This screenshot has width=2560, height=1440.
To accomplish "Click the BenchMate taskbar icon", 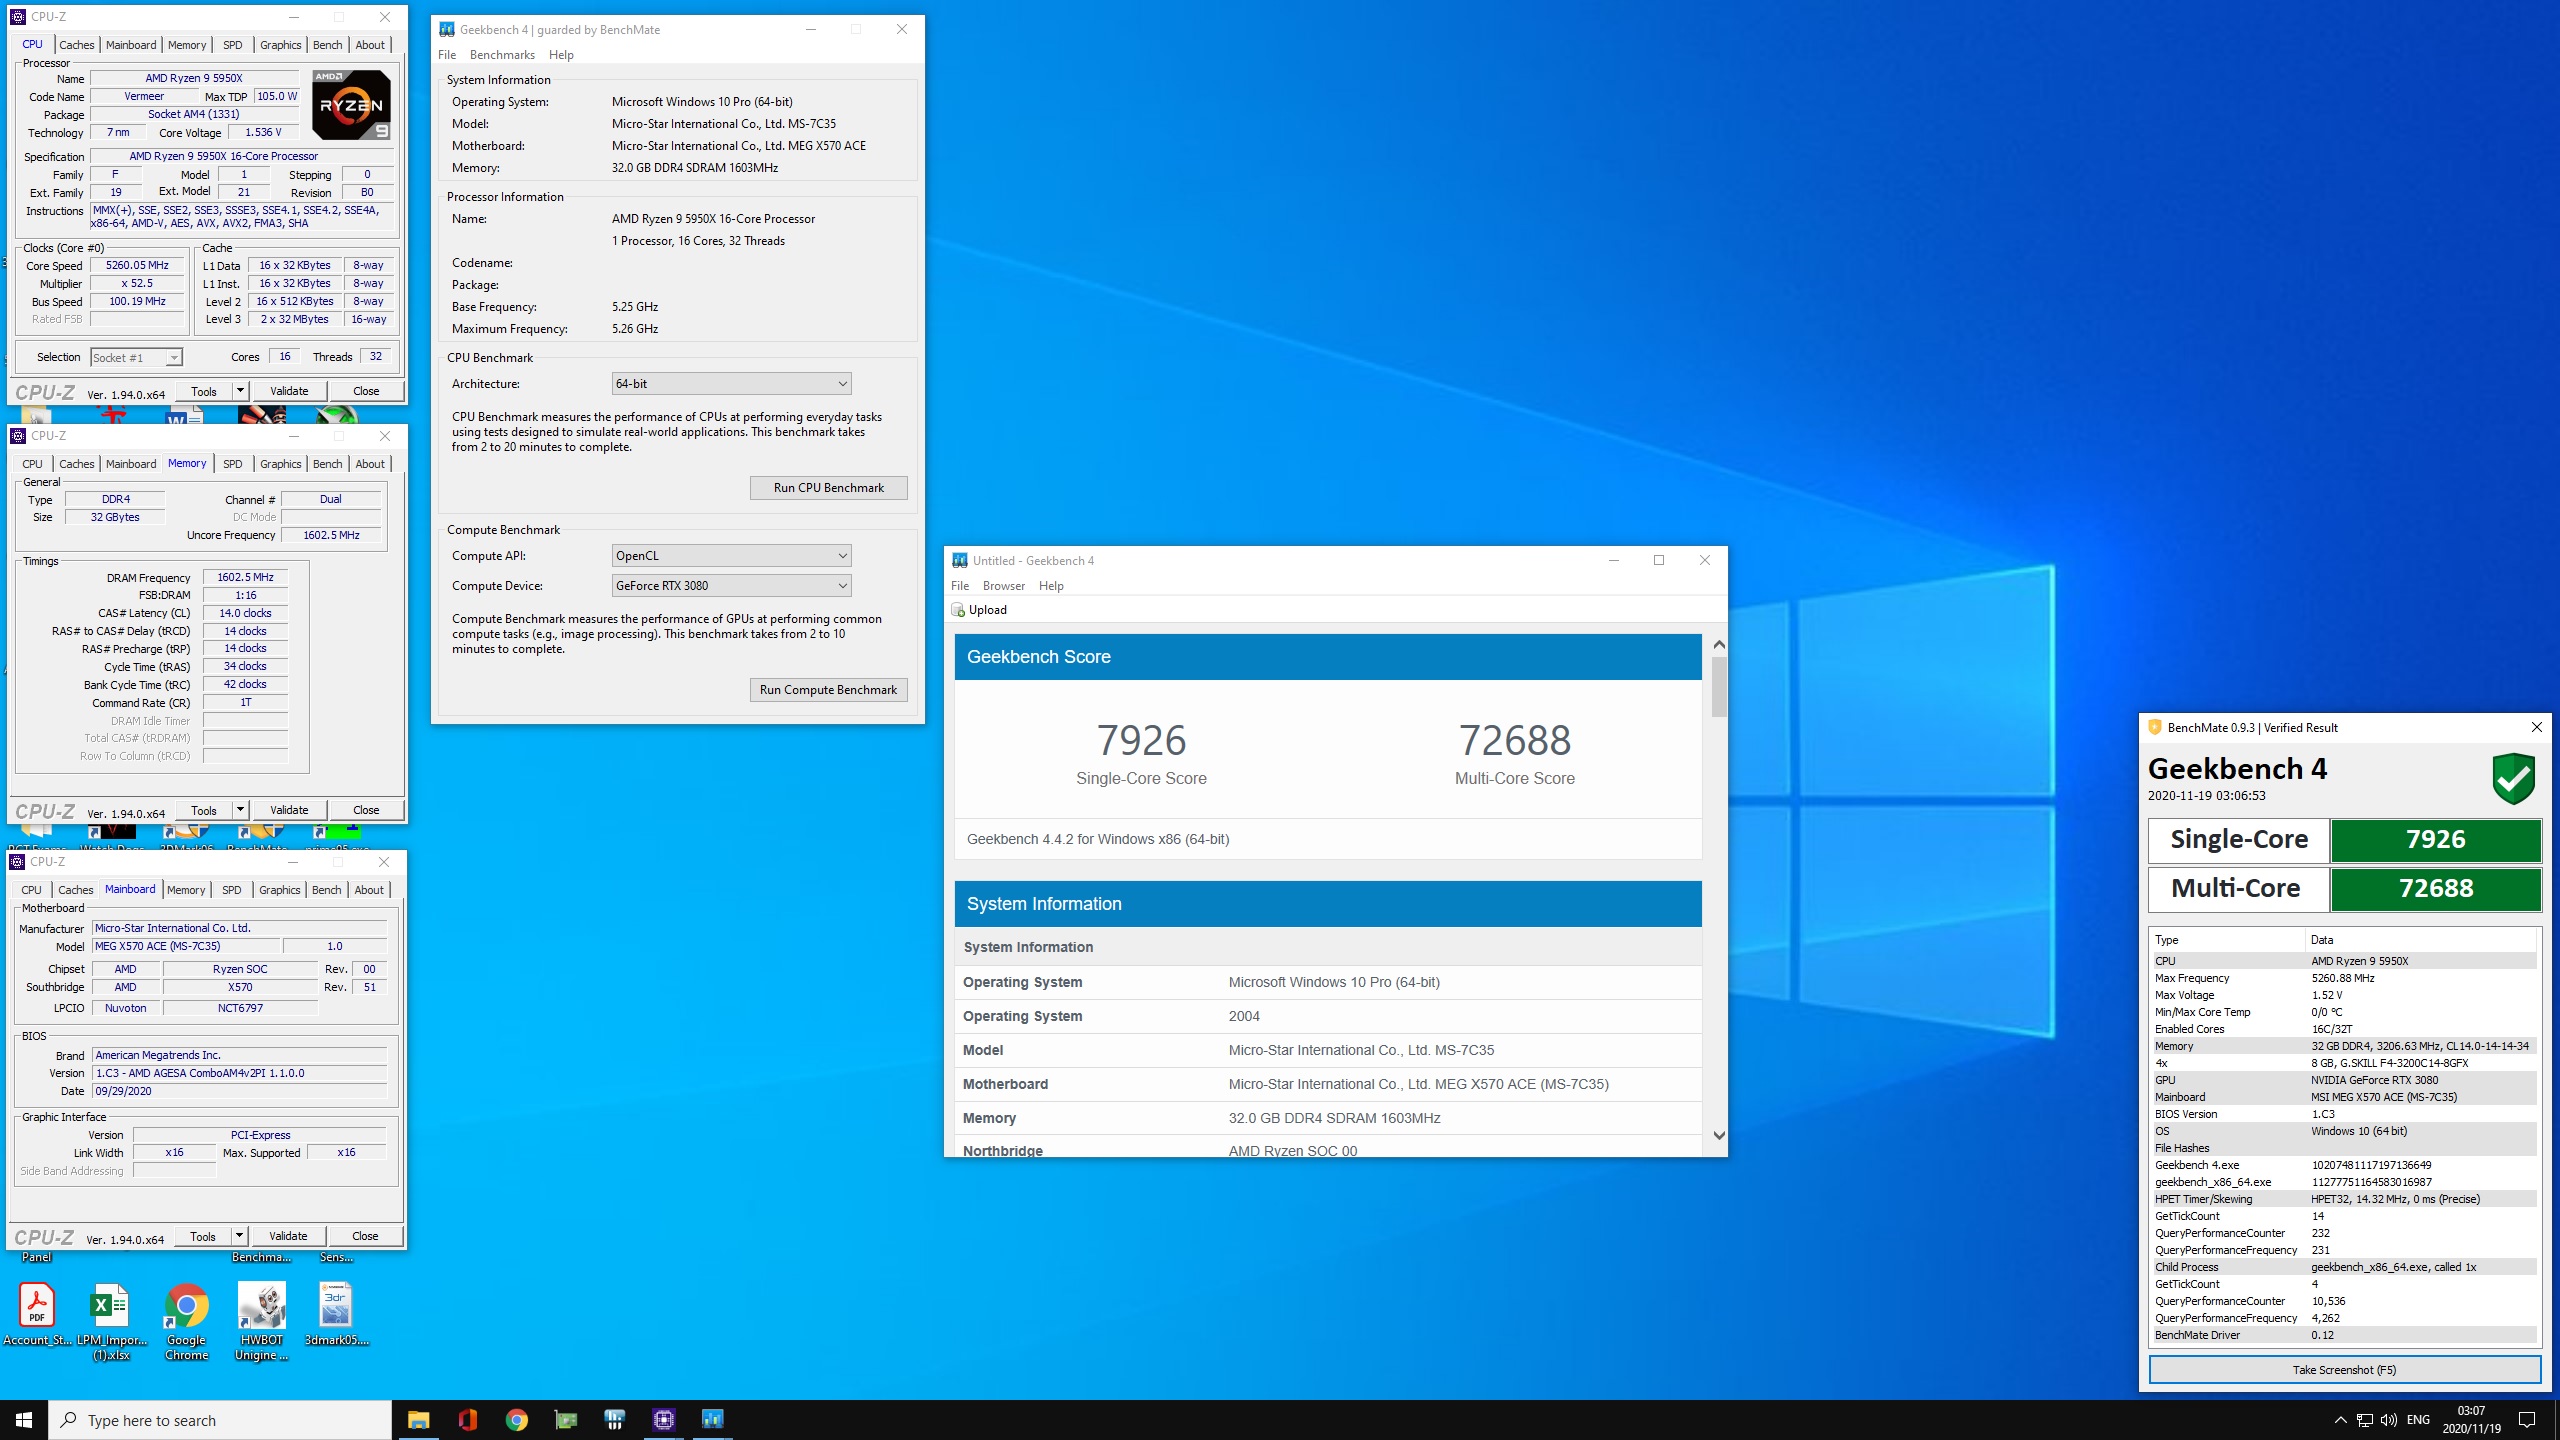I will coord(614,1420).
